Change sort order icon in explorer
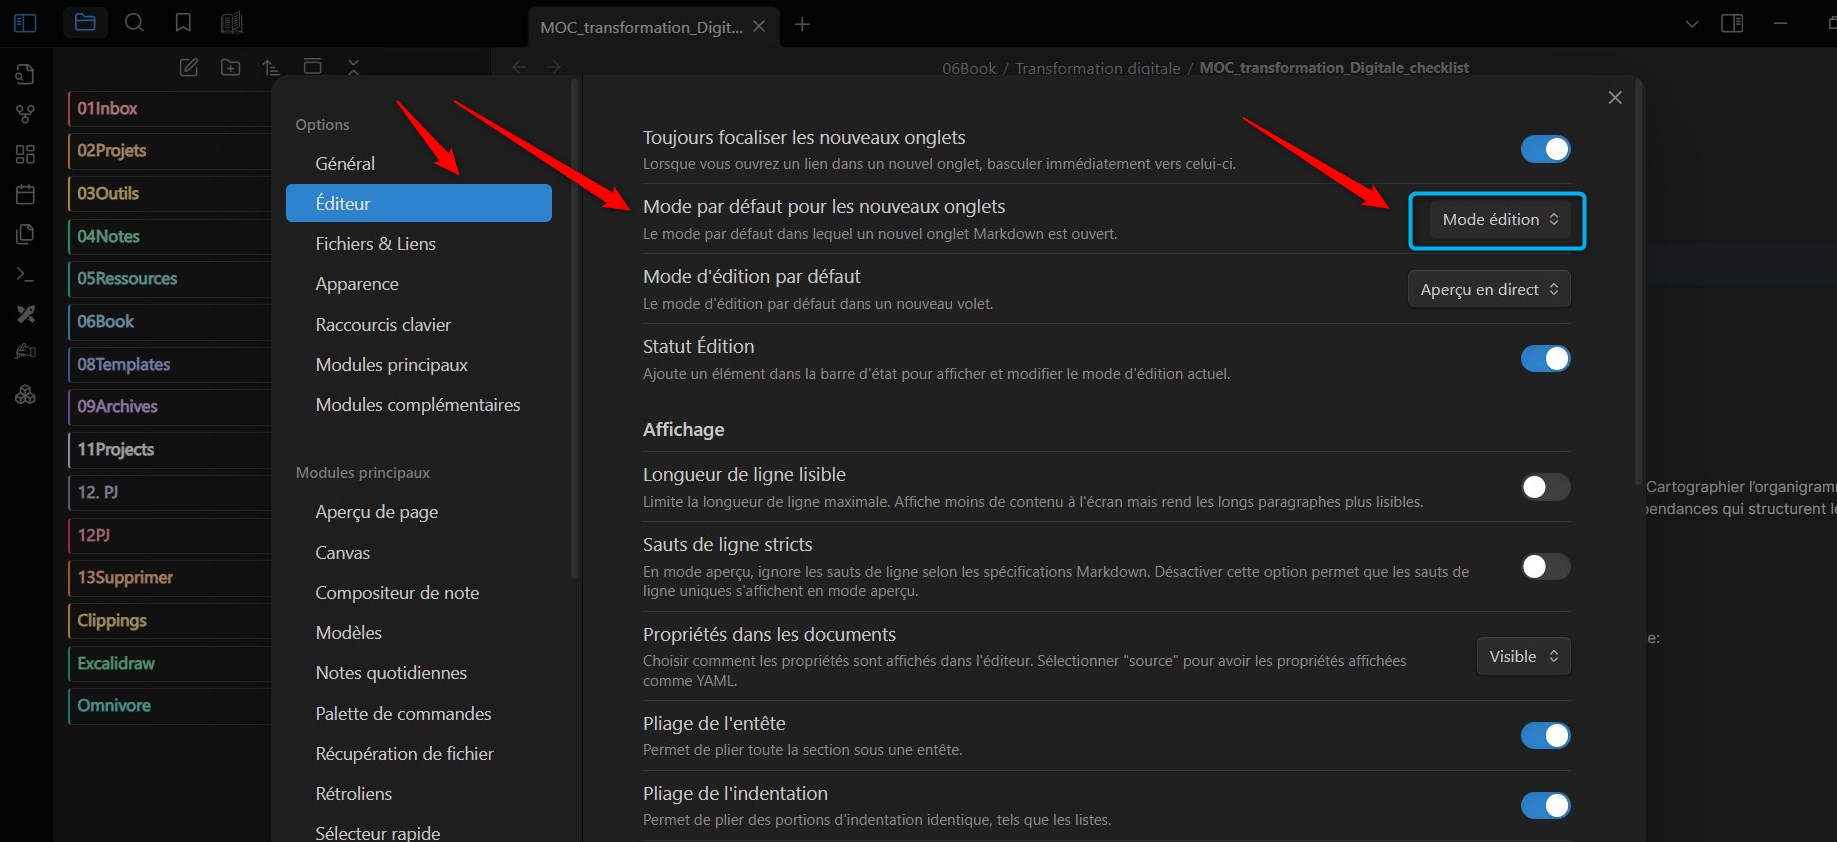Image resolution: width=1837 pixels, height=842 pixels. point(271,67)
